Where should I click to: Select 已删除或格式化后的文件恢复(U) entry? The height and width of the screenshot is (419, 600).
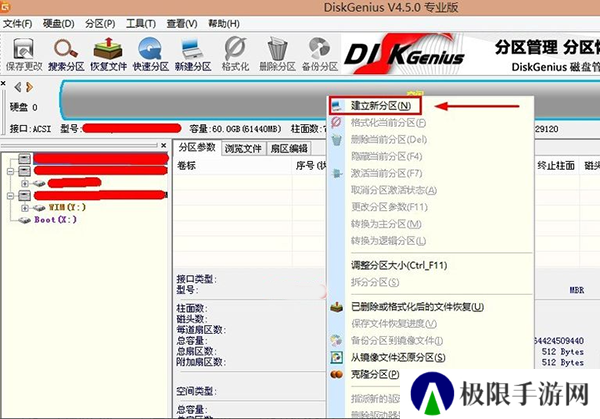tap(417, 307)
